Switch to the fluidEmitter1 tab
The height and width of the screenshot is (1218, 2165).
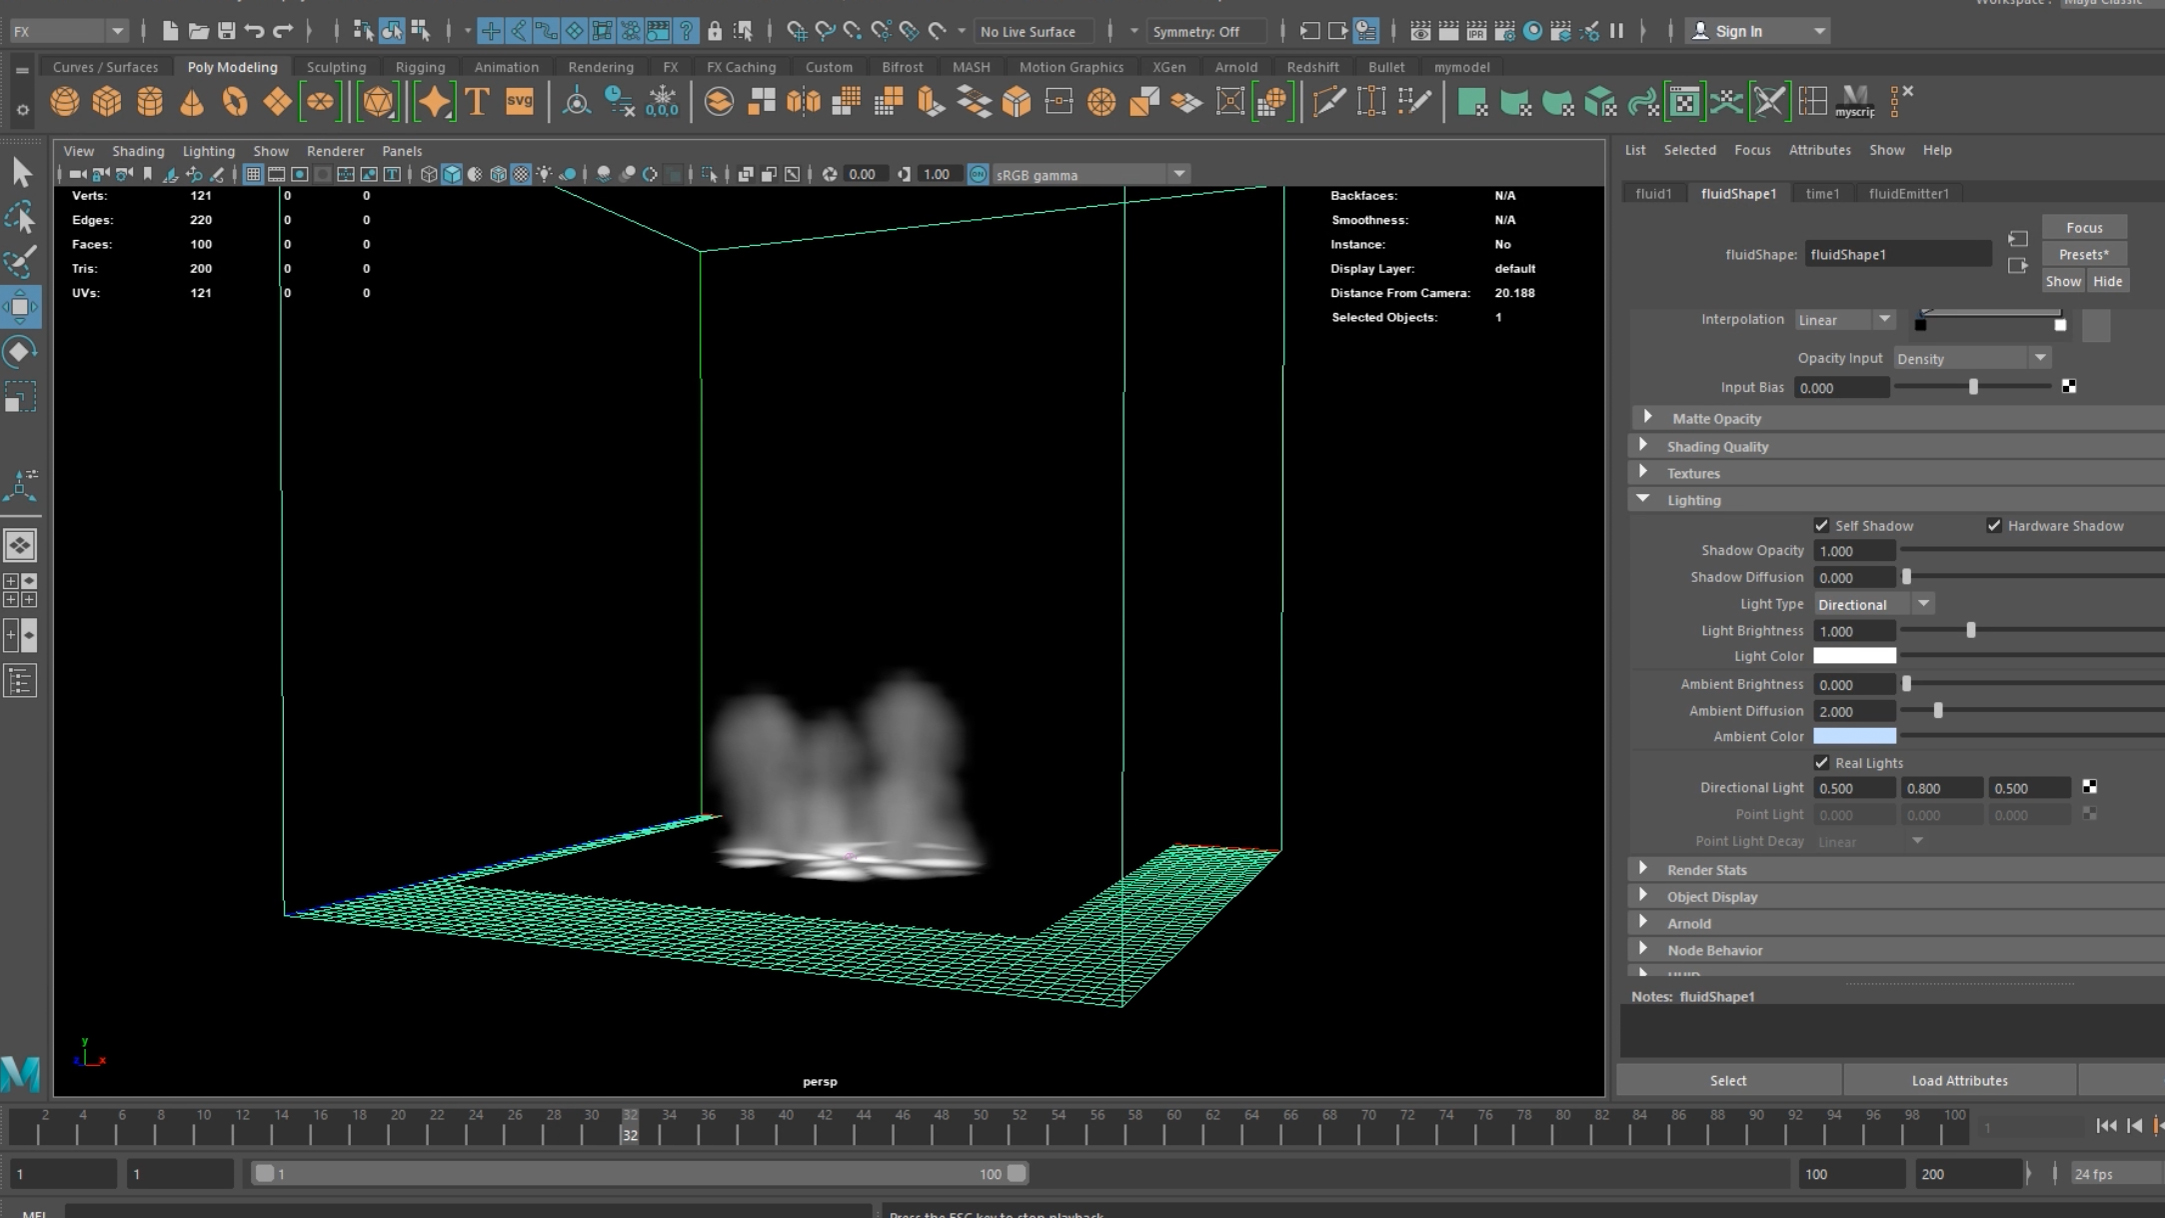(1908, 194)
